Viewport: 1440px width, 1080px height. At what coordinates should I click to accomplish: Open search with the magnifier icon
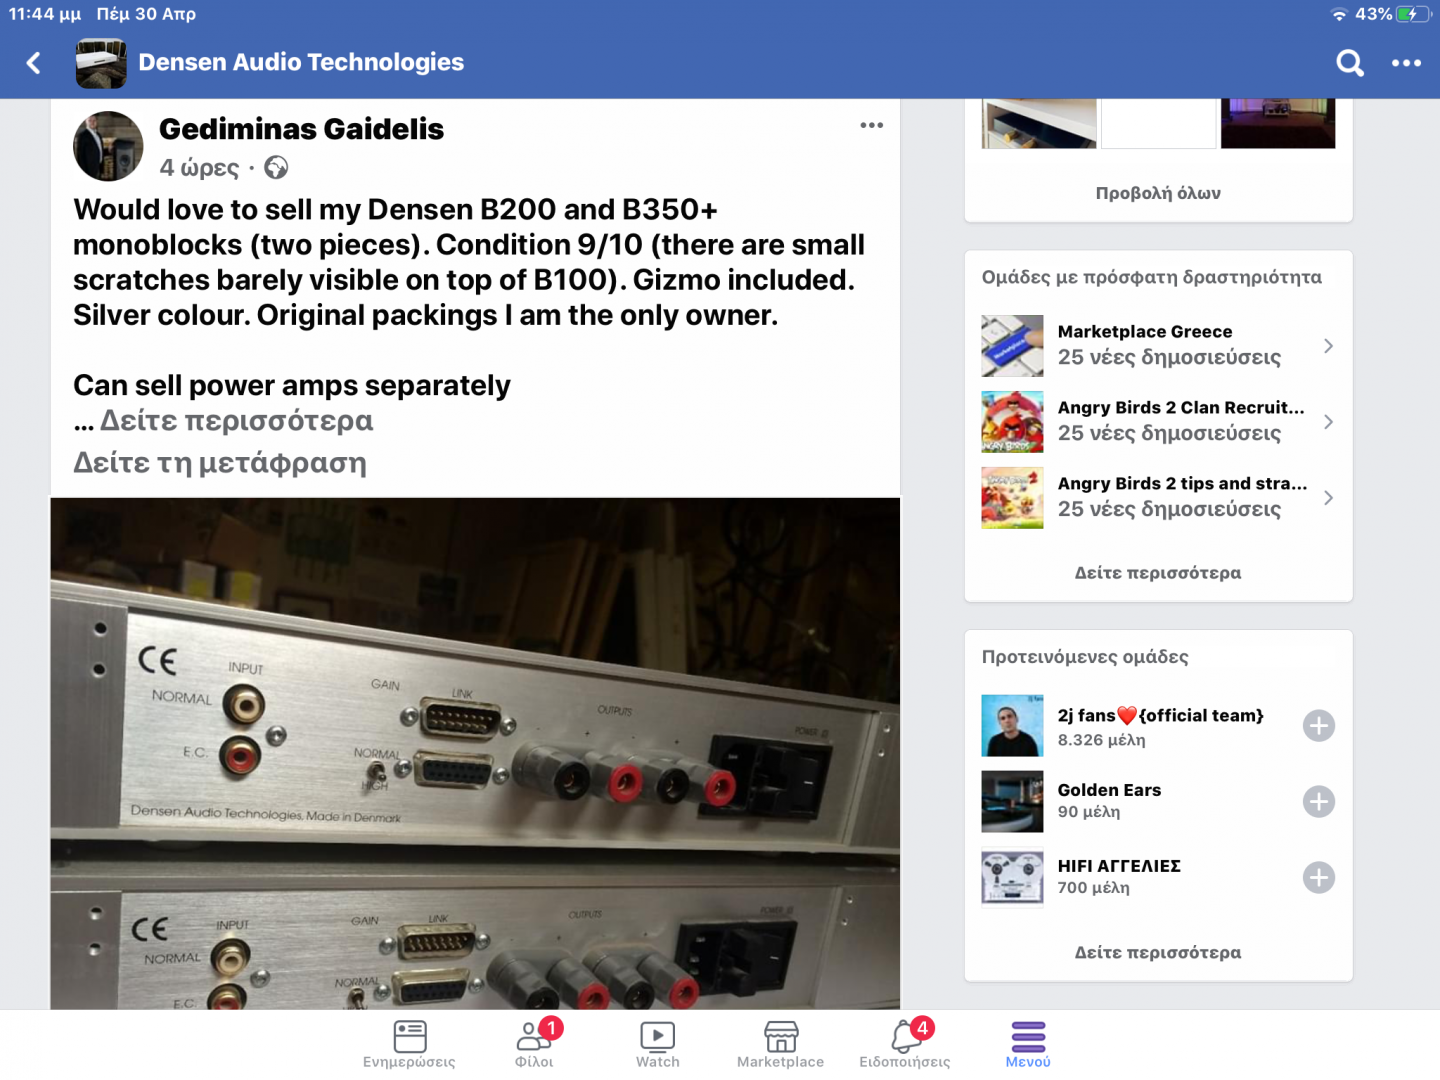[x=1349, y=63]
